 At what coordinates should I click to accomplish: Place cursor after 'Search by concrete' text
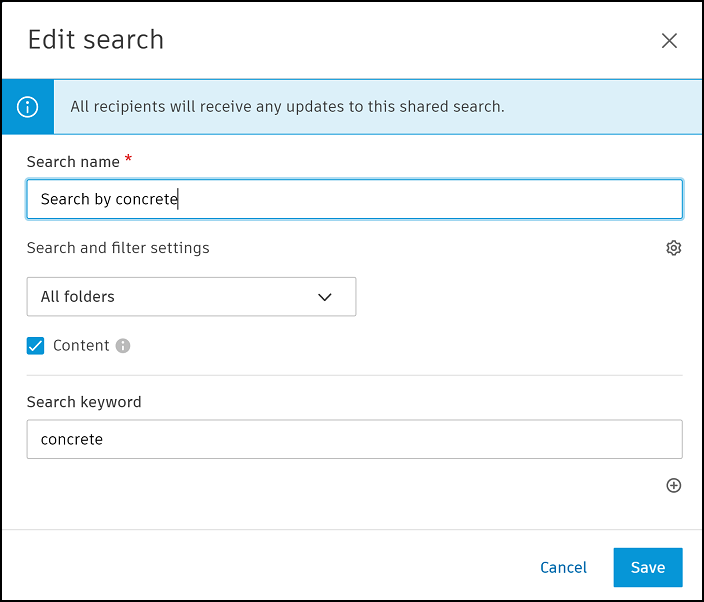(x=179, y=199)
